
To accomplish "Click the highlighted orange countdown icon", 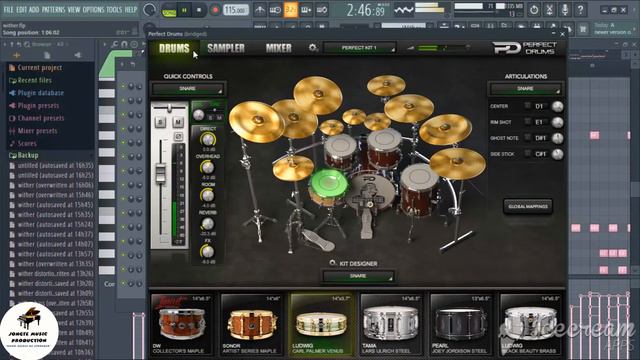I will pos(291,10).
